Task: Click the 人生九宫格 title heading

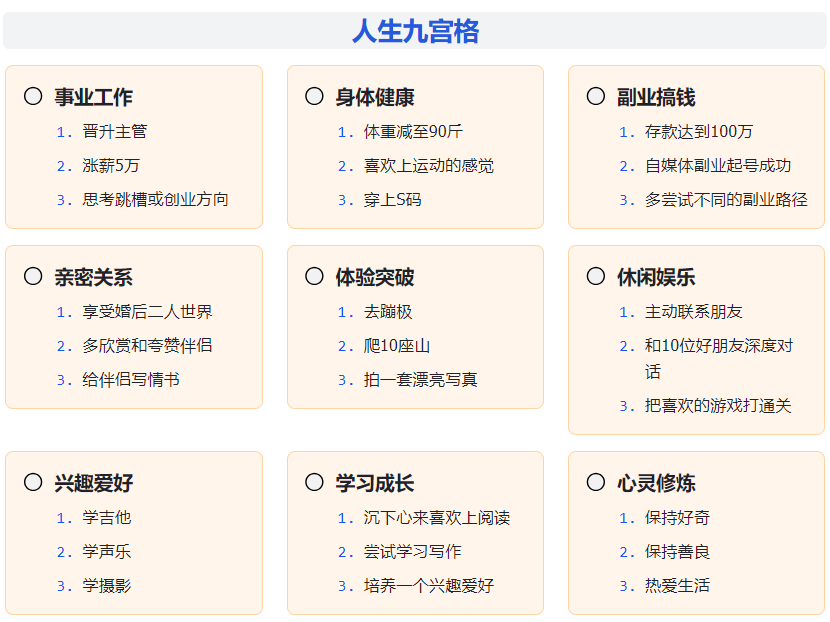Action: click(x=416, y=31)
